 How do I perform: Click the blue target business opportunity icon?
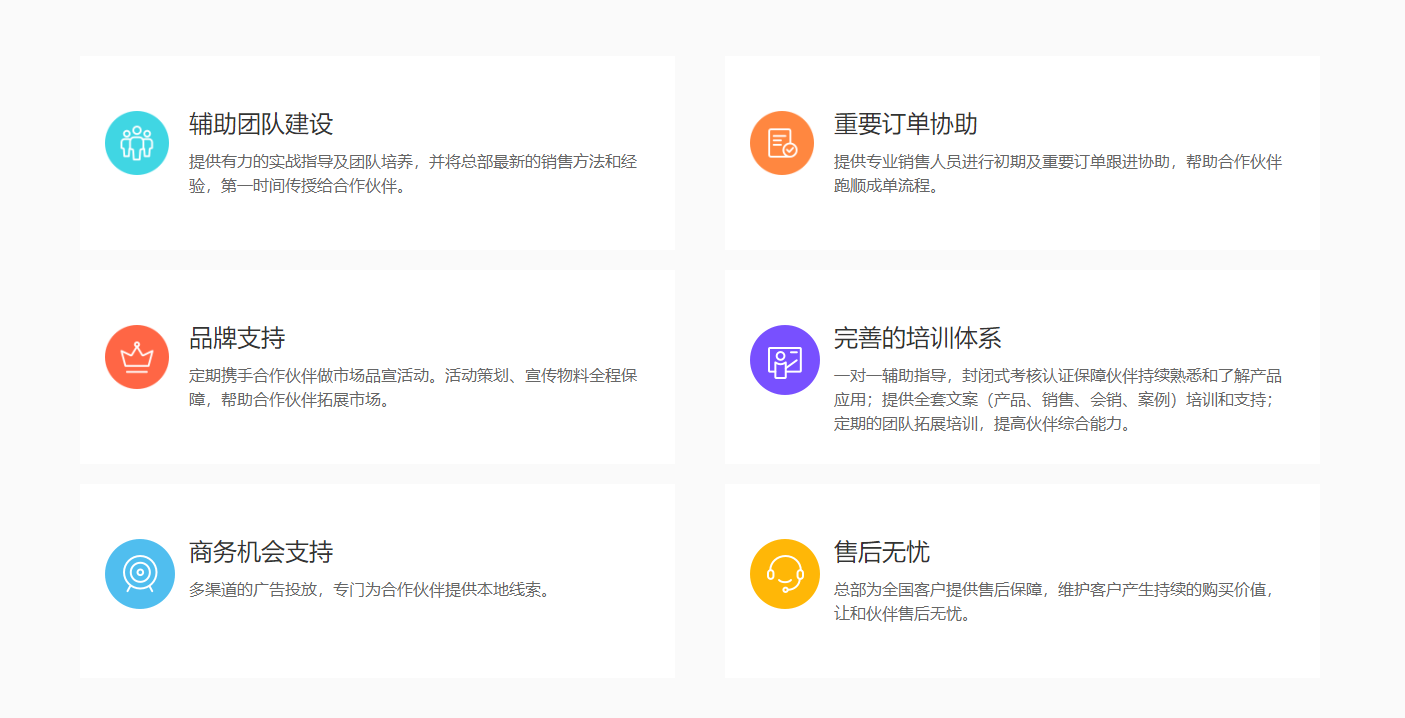(140, 574)
